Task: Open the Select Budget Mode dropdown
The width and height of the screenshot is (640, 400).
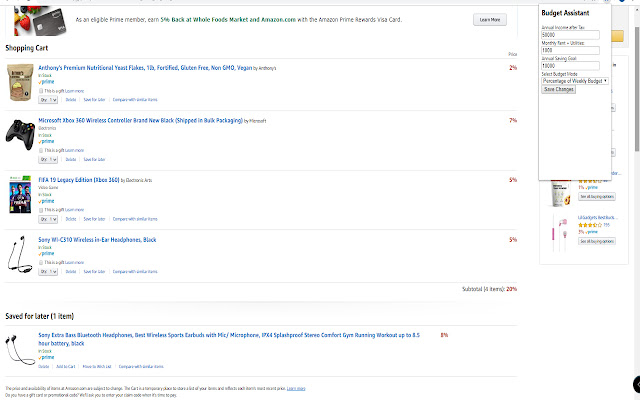Action: click(575, 81)
